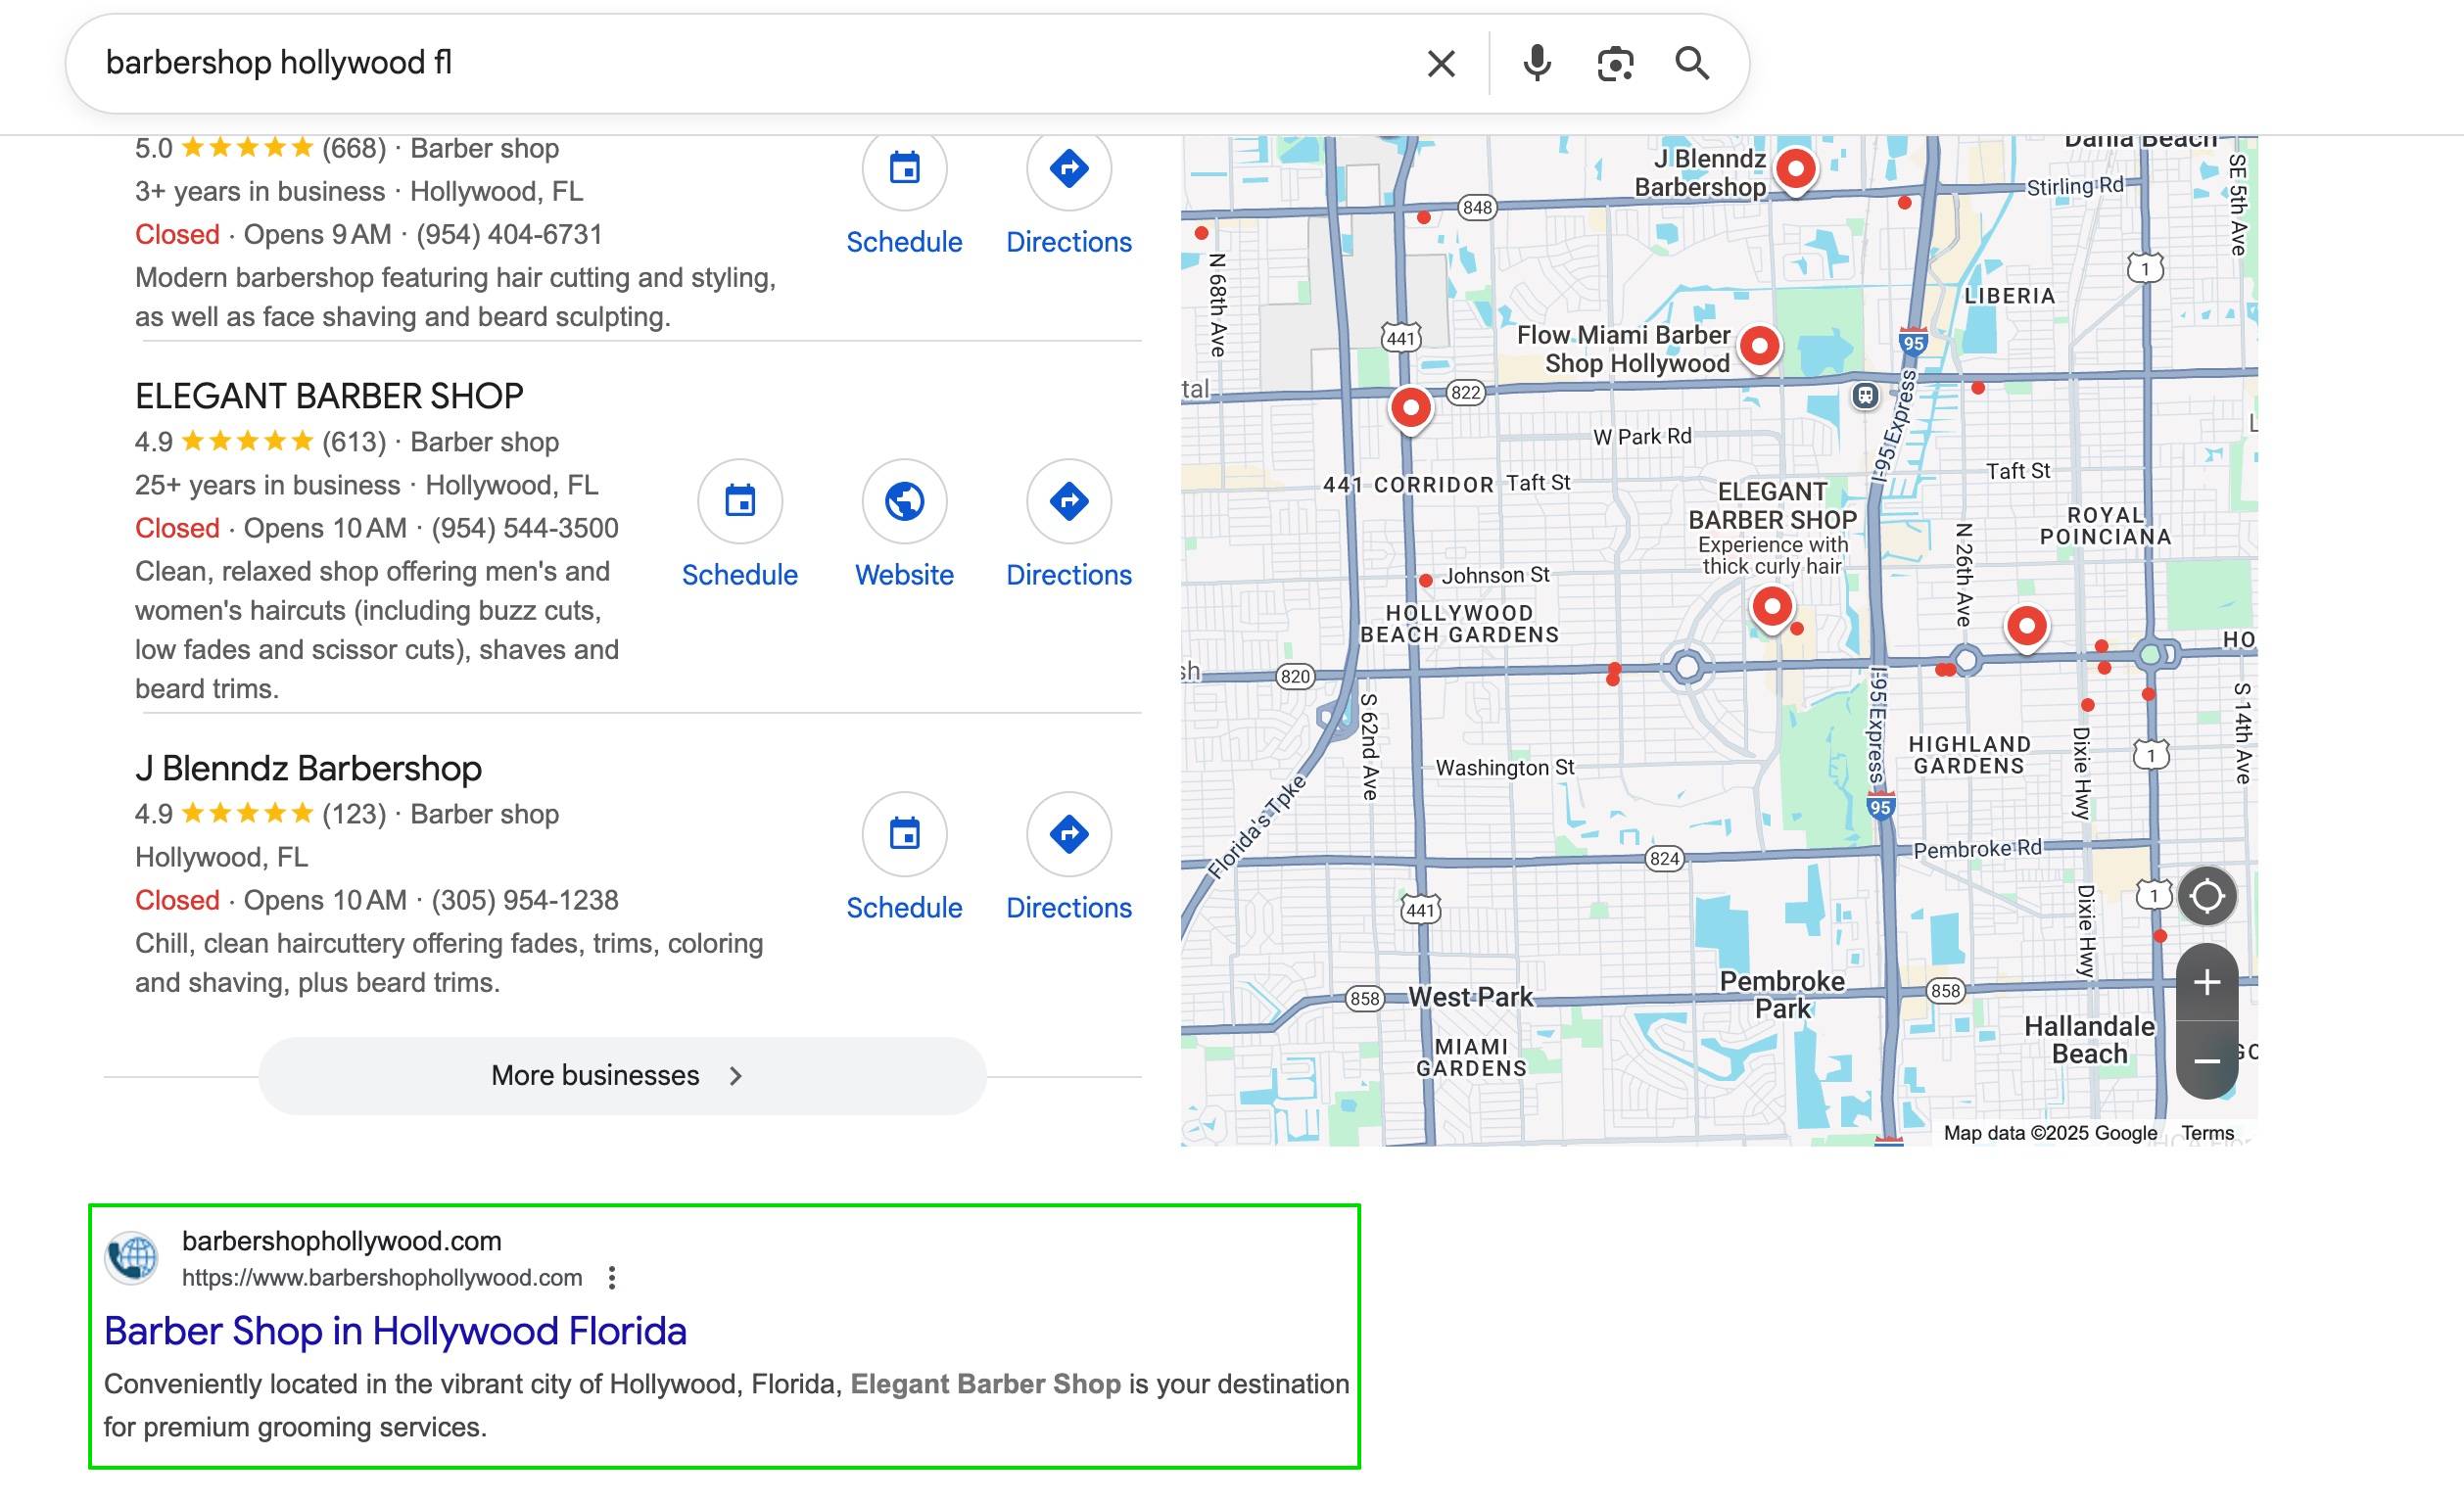Clear the search box text
Image resolution: width=2464 pixels, height=1502 pixels.
point(1441,64)
